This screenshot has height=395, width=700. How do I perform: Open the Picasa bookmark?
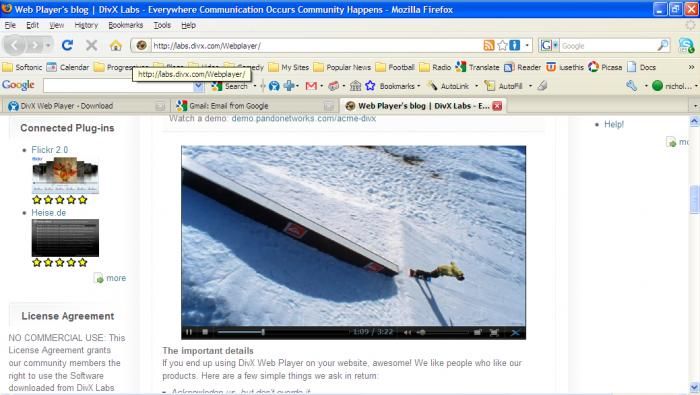coord(605,67)
